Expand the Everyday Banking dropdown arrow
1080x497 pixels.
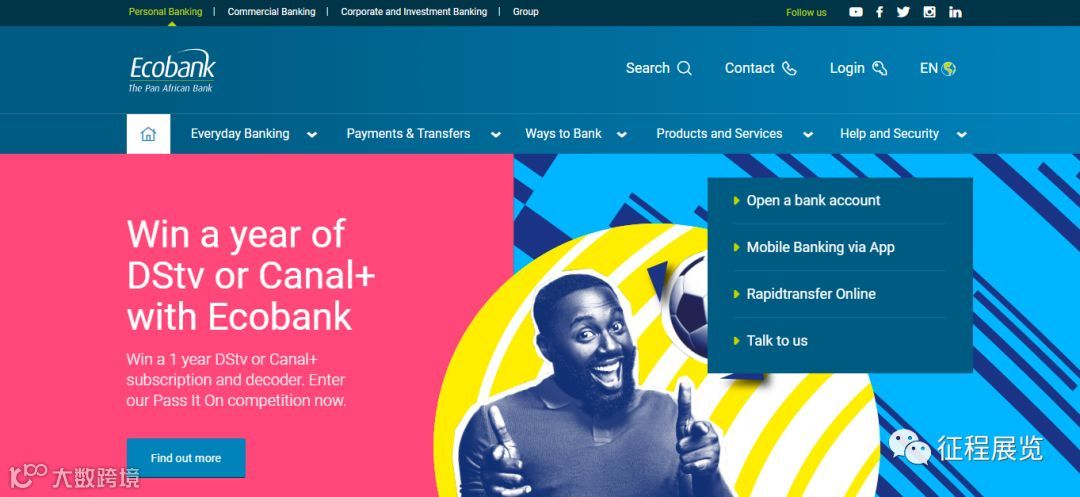pyautogui.click(x=312, y=135)
